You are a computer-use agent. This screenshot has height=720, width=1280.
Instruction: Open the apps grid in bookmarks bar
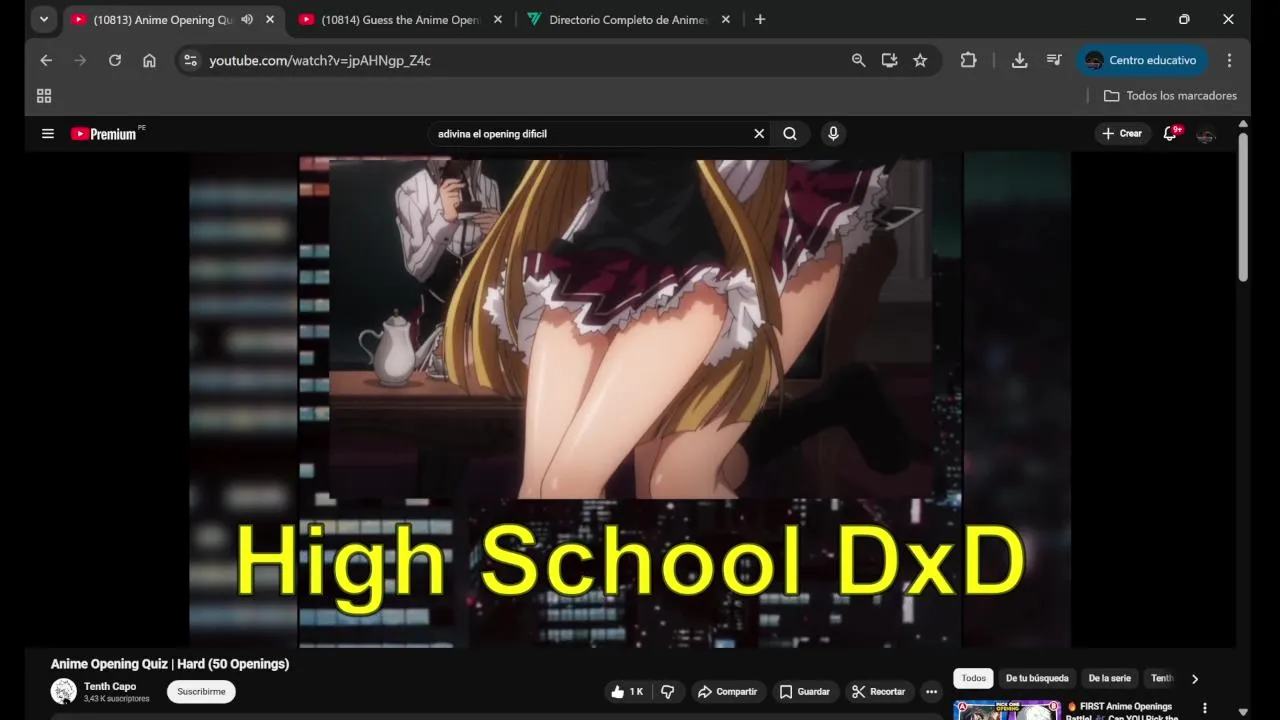pos(44,96)
